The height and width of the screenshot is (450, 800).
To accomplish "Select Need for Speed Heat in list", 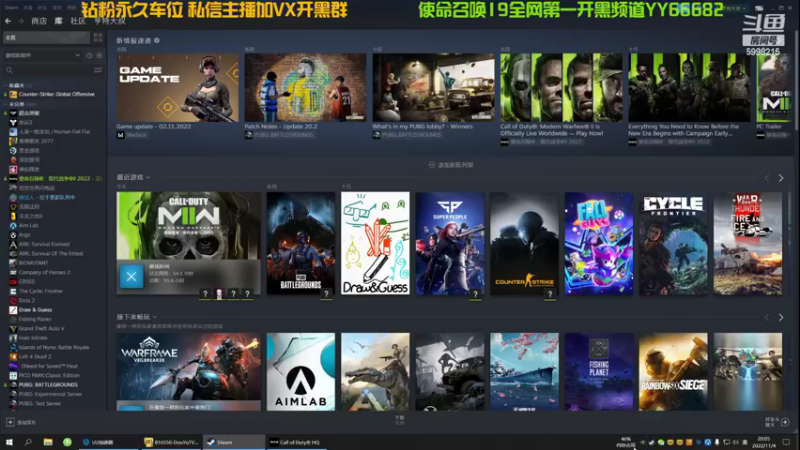I will [x=49, y=366].
